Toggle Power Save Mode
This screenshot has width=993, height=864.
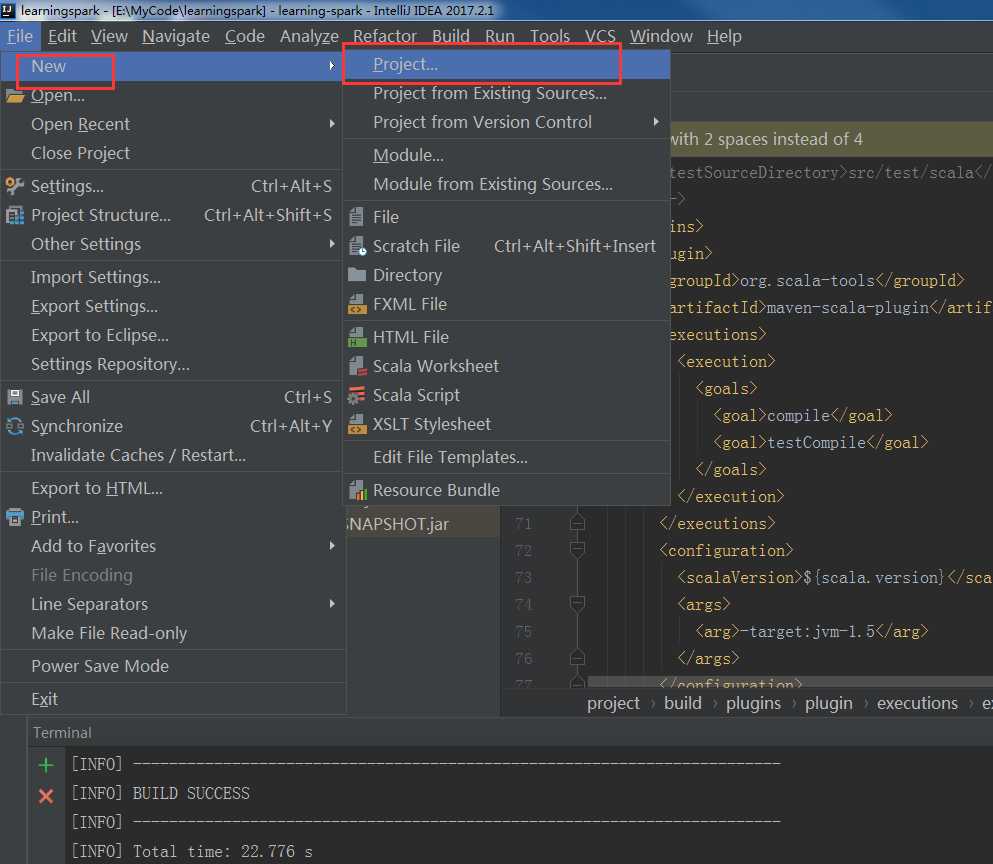[100, 666]
